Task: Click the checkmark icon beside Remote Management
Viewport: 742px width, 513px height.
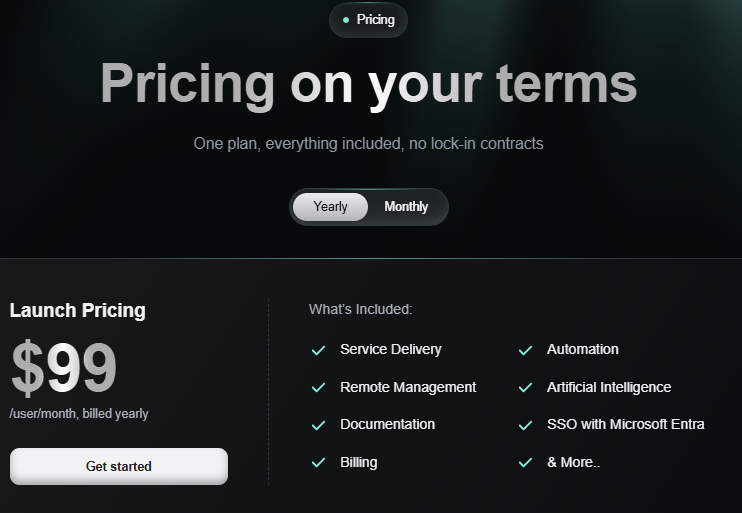Action: click(319, 388)
